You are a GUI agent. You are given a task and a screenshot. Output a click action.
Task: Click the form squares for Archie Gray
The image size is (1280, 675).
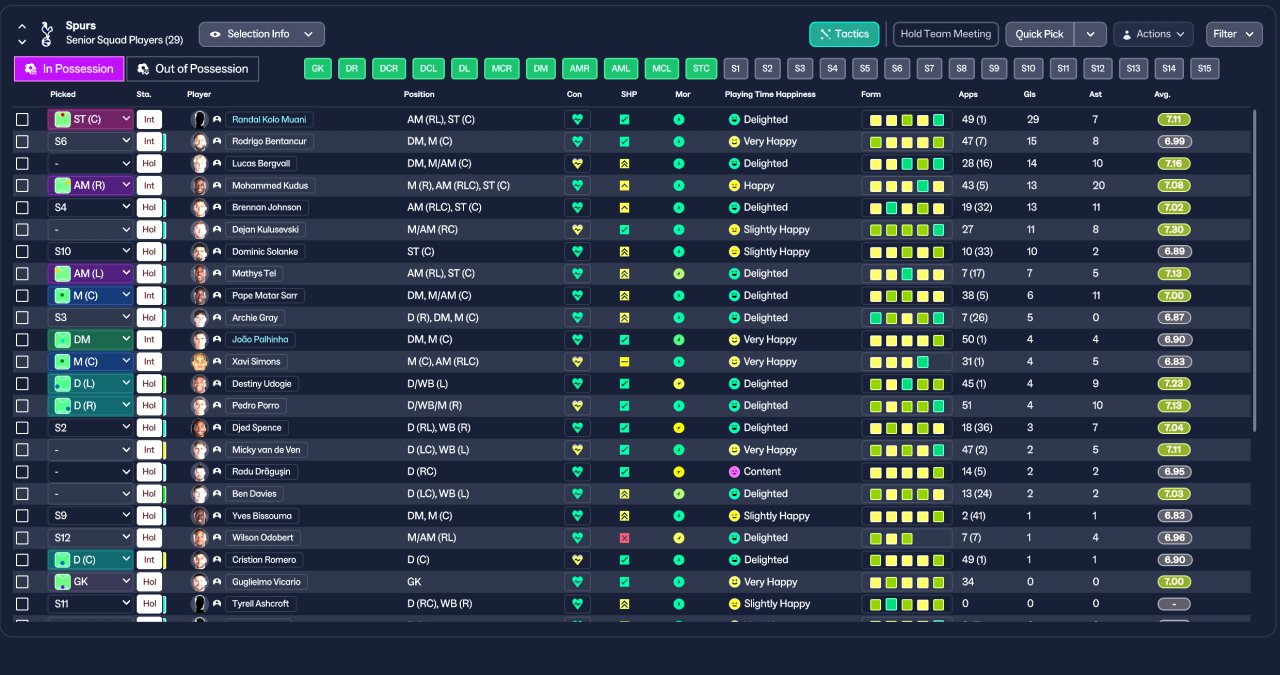pos(907,318)
